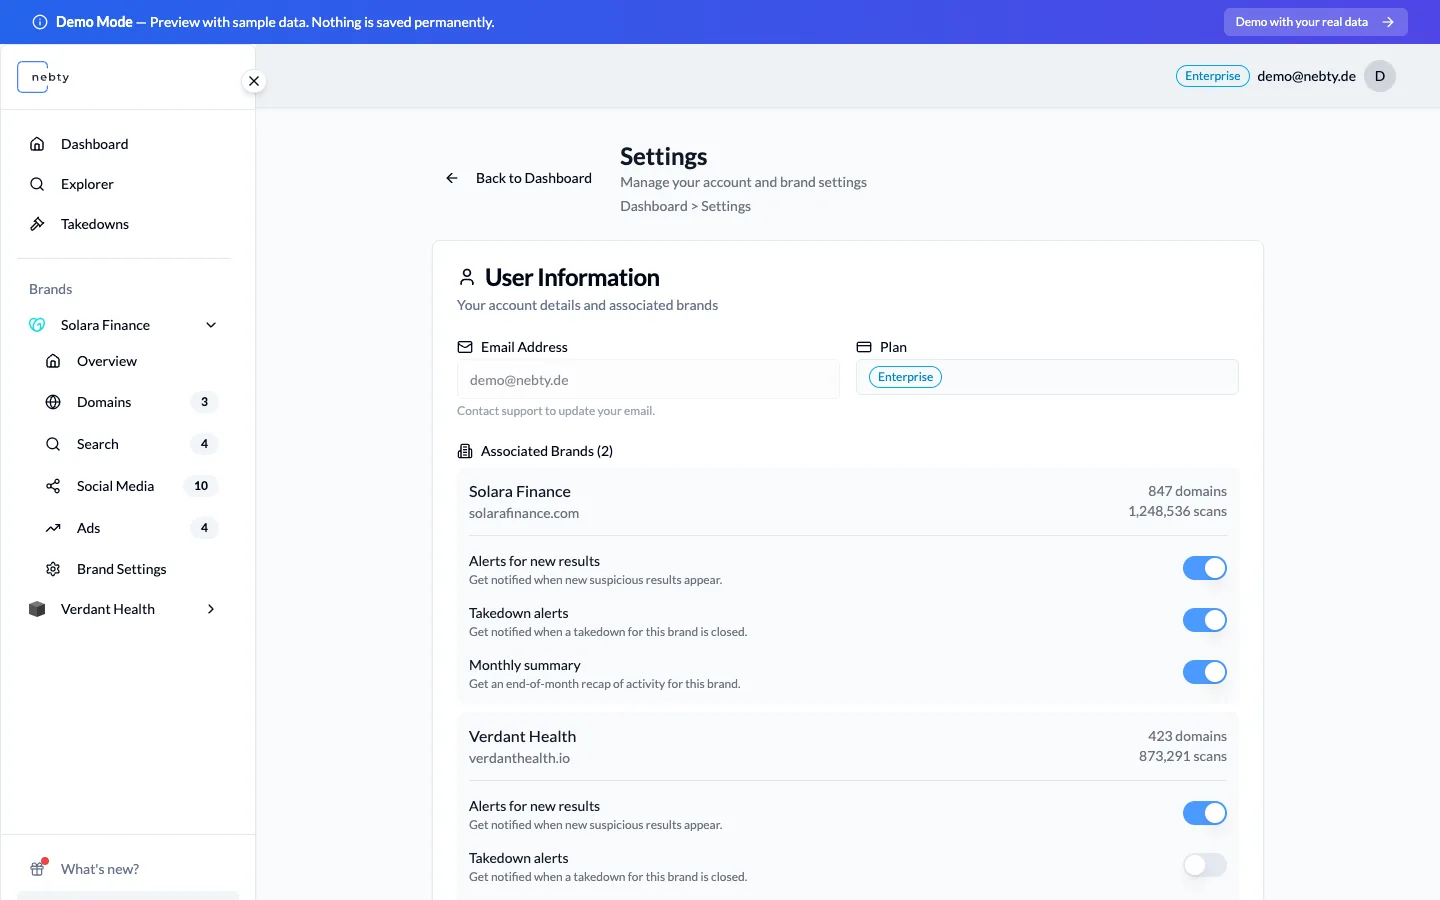Close the sidebar with the X button
Screen dimensions: 1440x900
coord(254,81)
